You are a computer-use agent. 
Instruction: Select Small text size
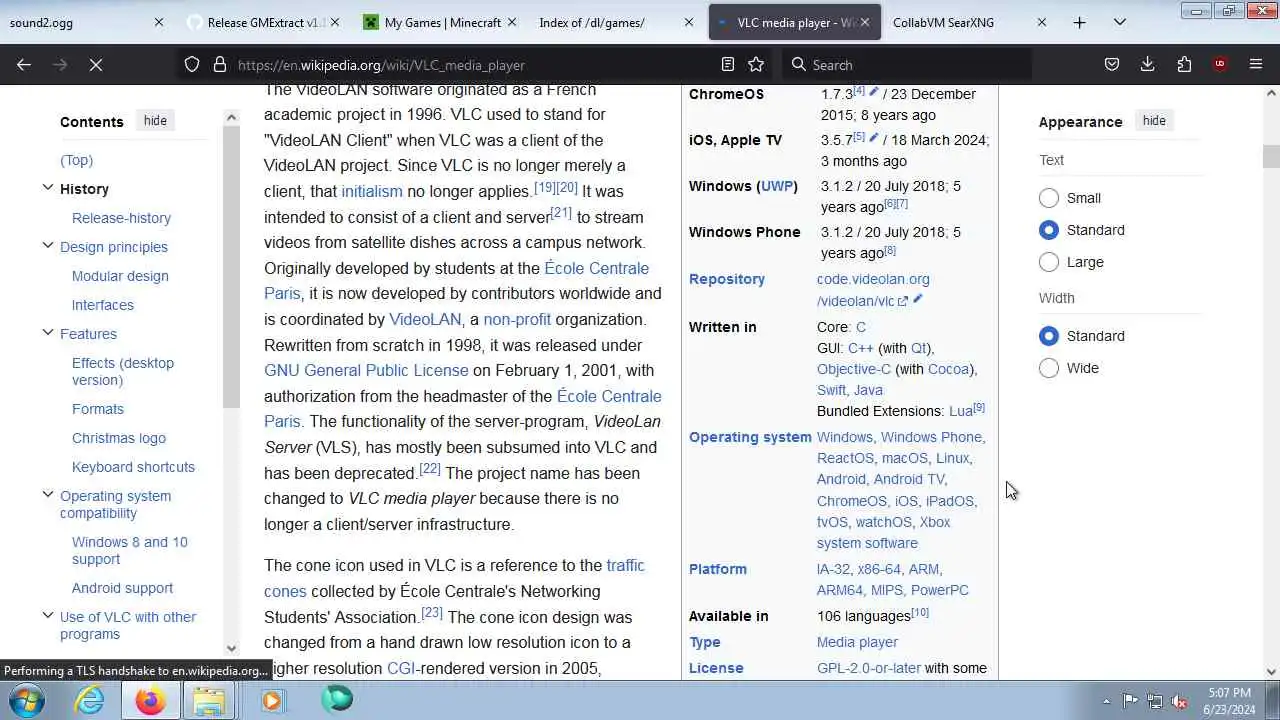1048,198
